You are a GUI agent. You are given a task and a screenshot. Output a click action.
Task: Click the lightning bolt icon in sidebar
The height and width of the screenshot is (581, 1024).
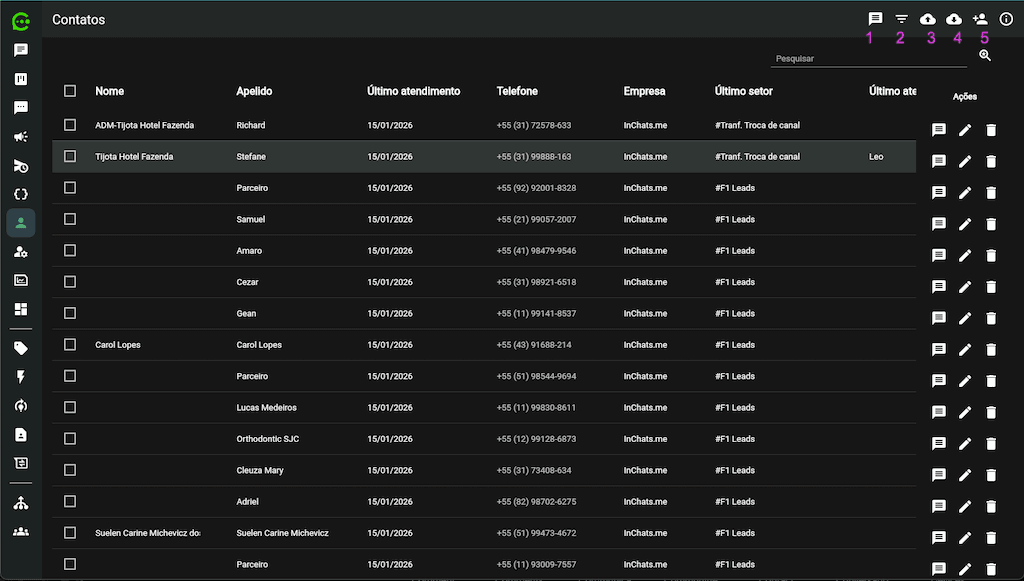[21, 377]
